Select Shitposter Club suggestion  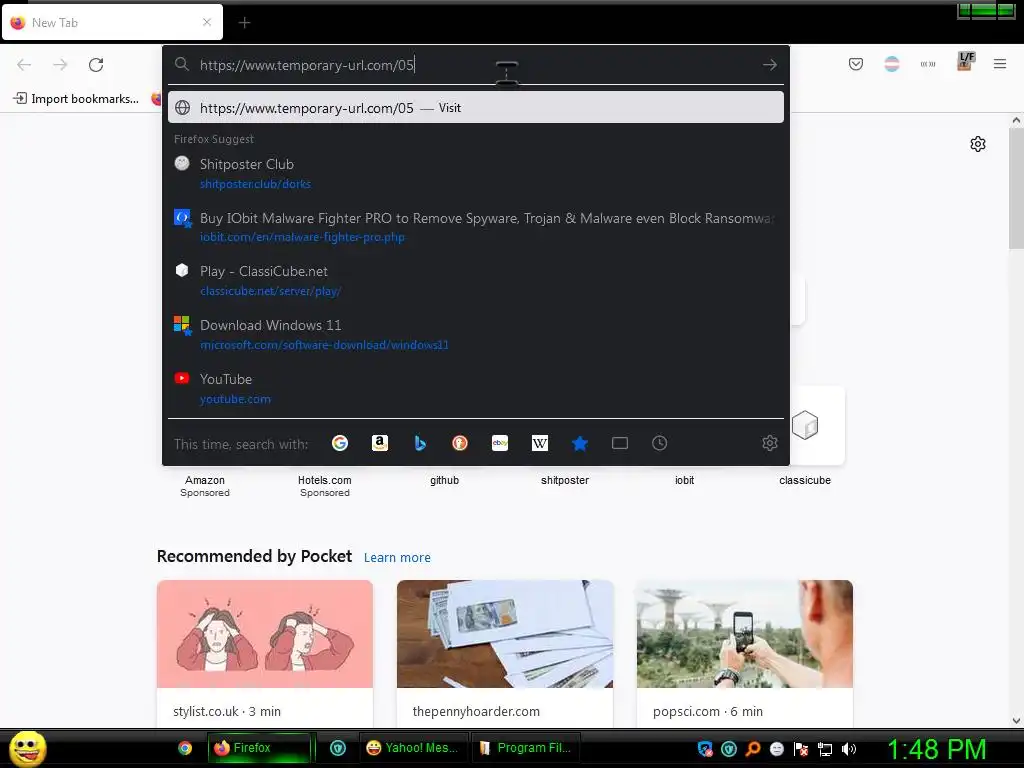pyautogui.click(x=475, y=174)
